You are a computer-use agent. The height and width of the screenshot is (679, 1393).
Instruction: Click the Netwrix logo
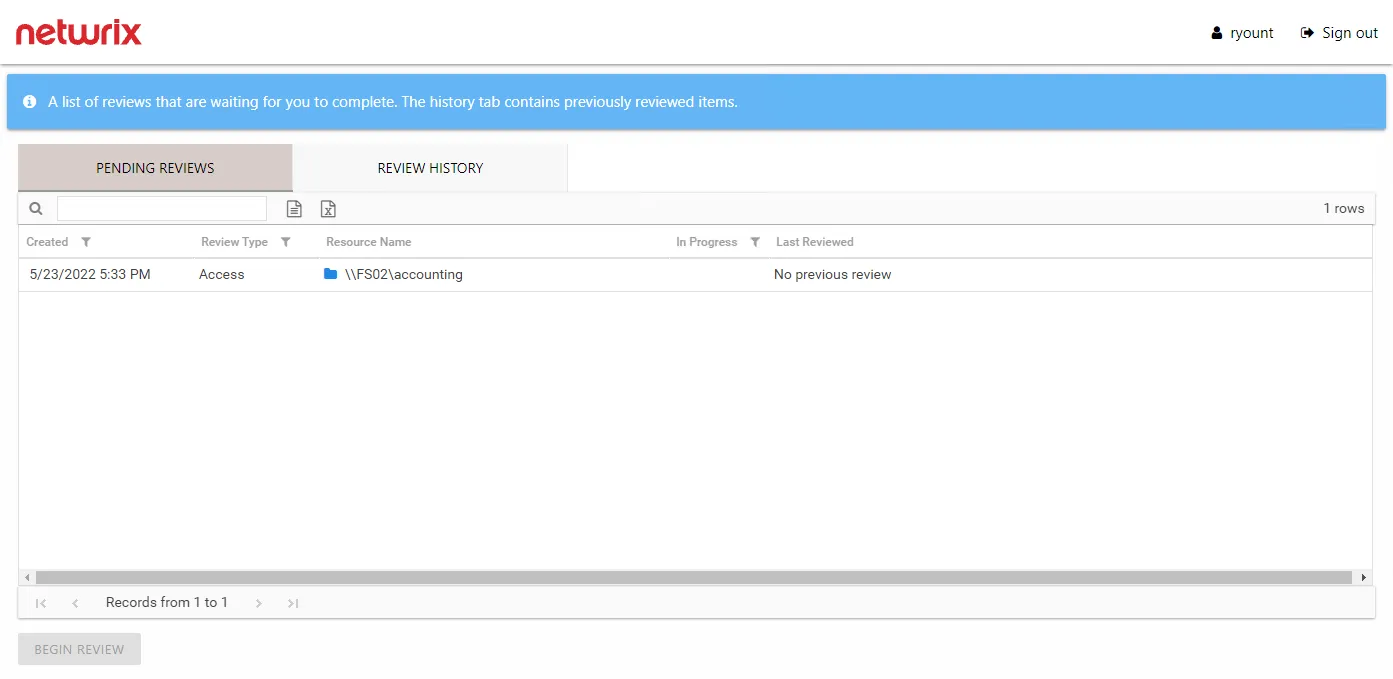point(78,32)
